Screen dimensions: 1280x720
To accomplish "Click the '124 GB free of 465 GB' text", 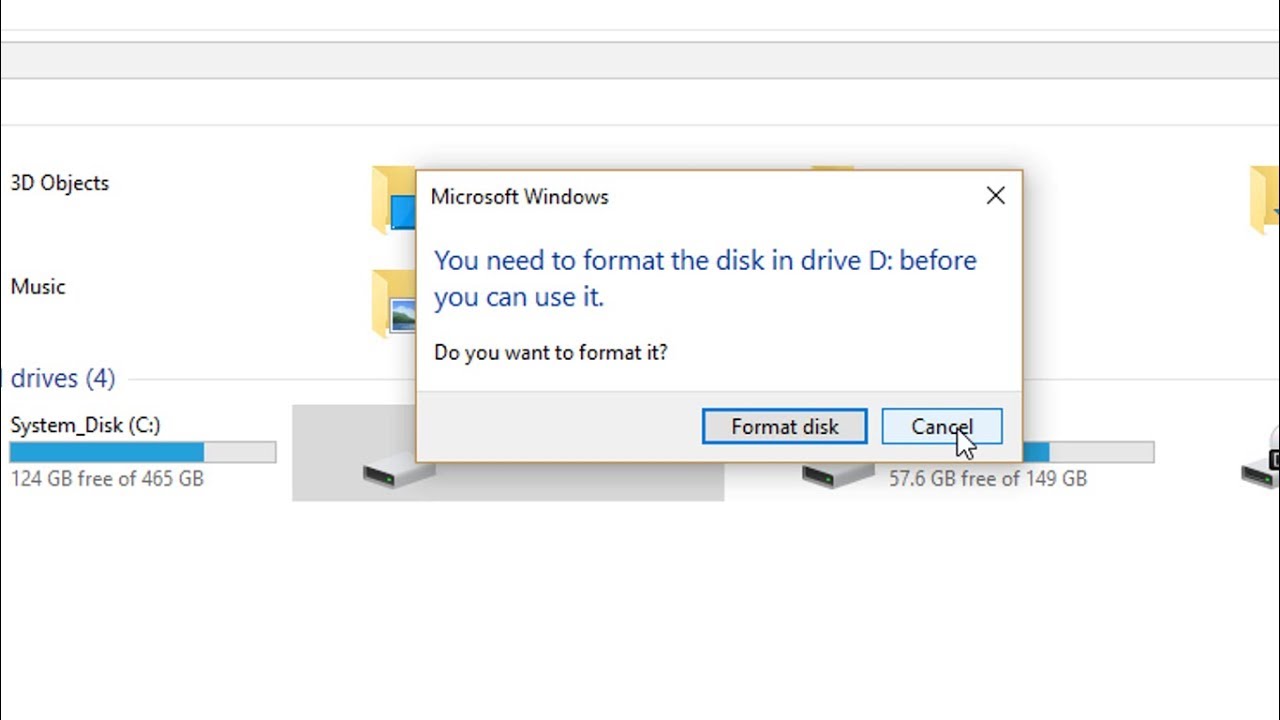I will (107, 479).
